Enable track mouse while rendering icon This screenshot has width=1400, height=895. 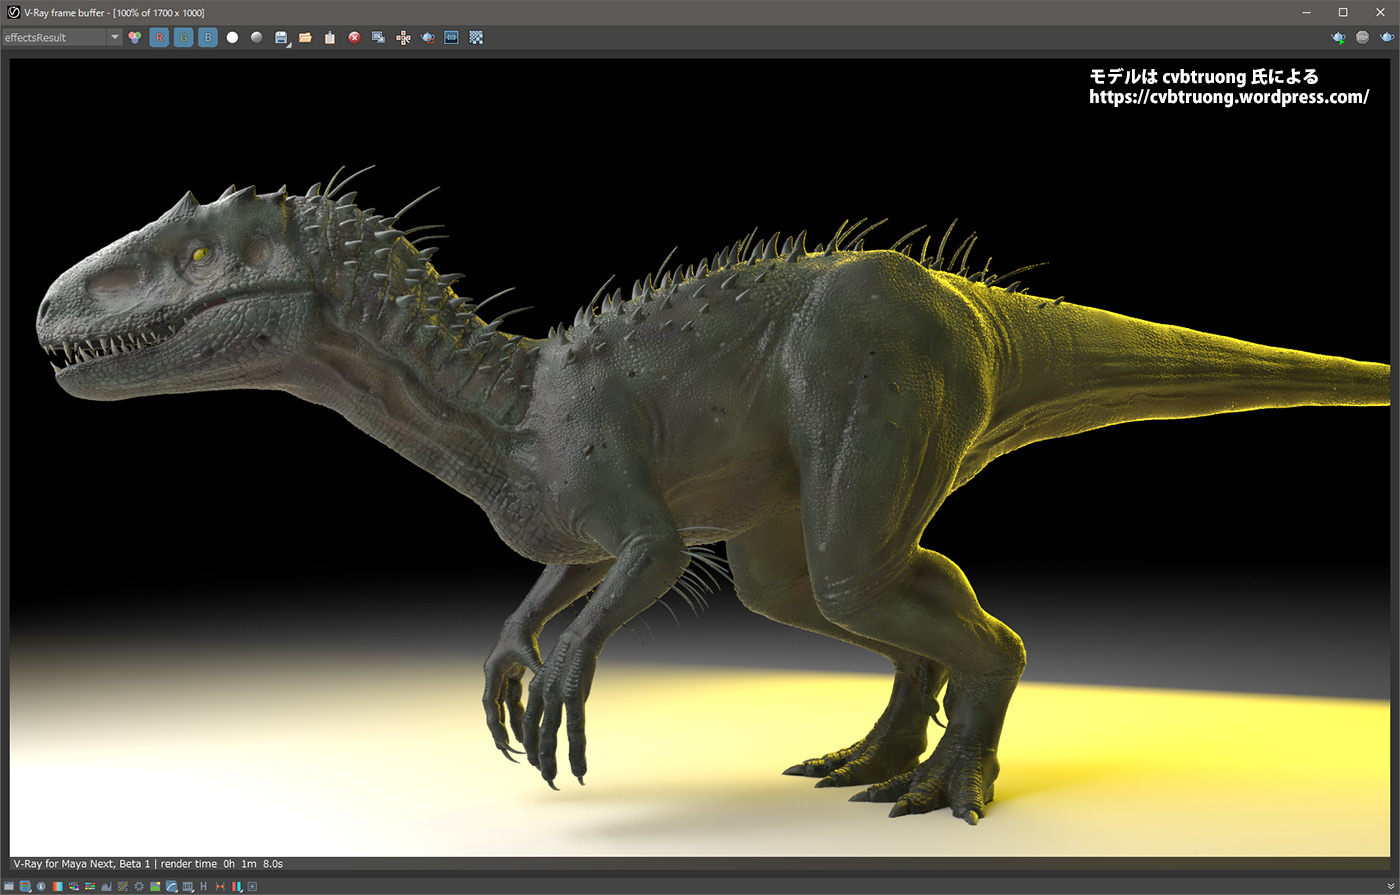click(x=403, y=37)
